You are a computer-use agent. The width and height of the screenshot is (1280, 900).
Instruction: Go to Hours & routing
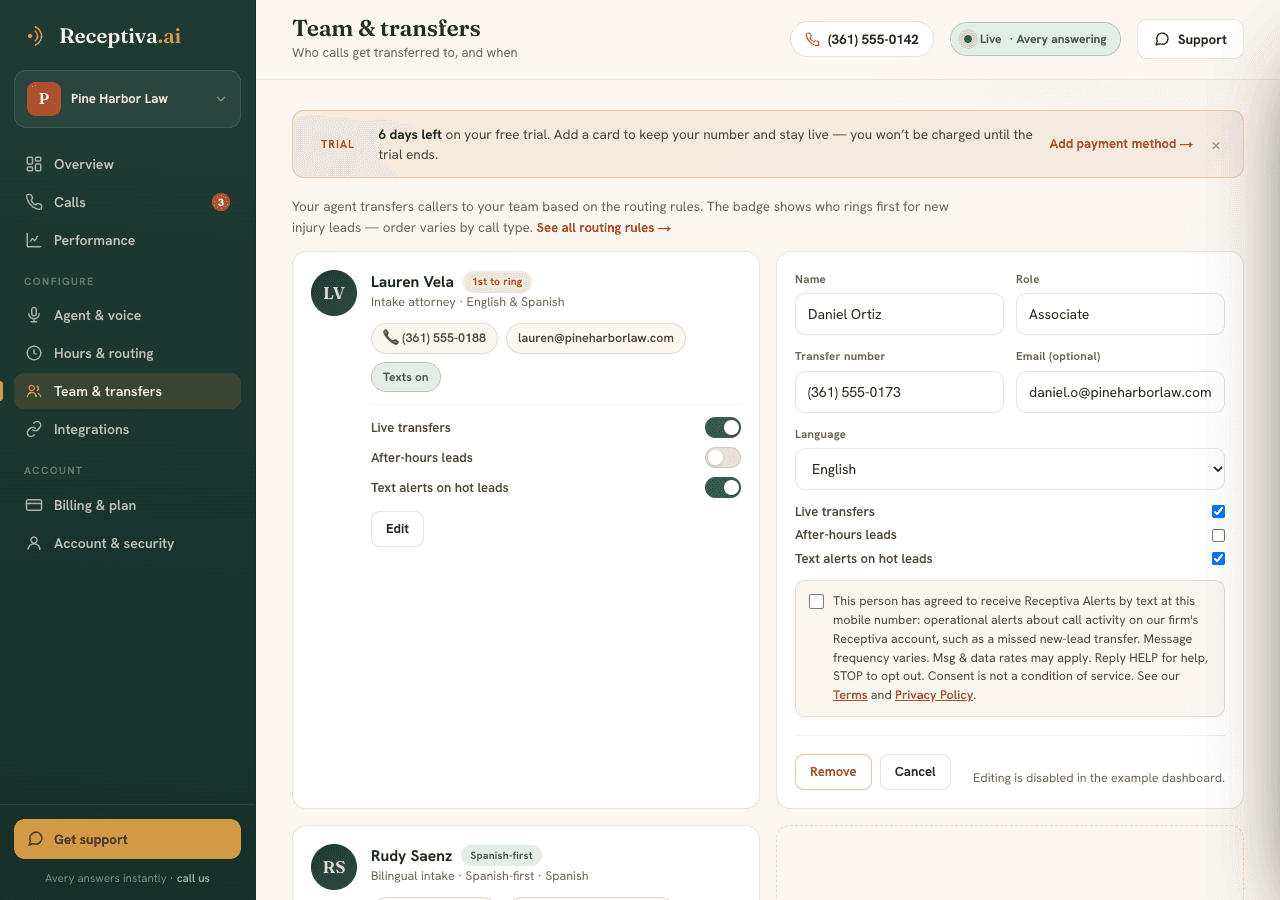click(127, 353)
